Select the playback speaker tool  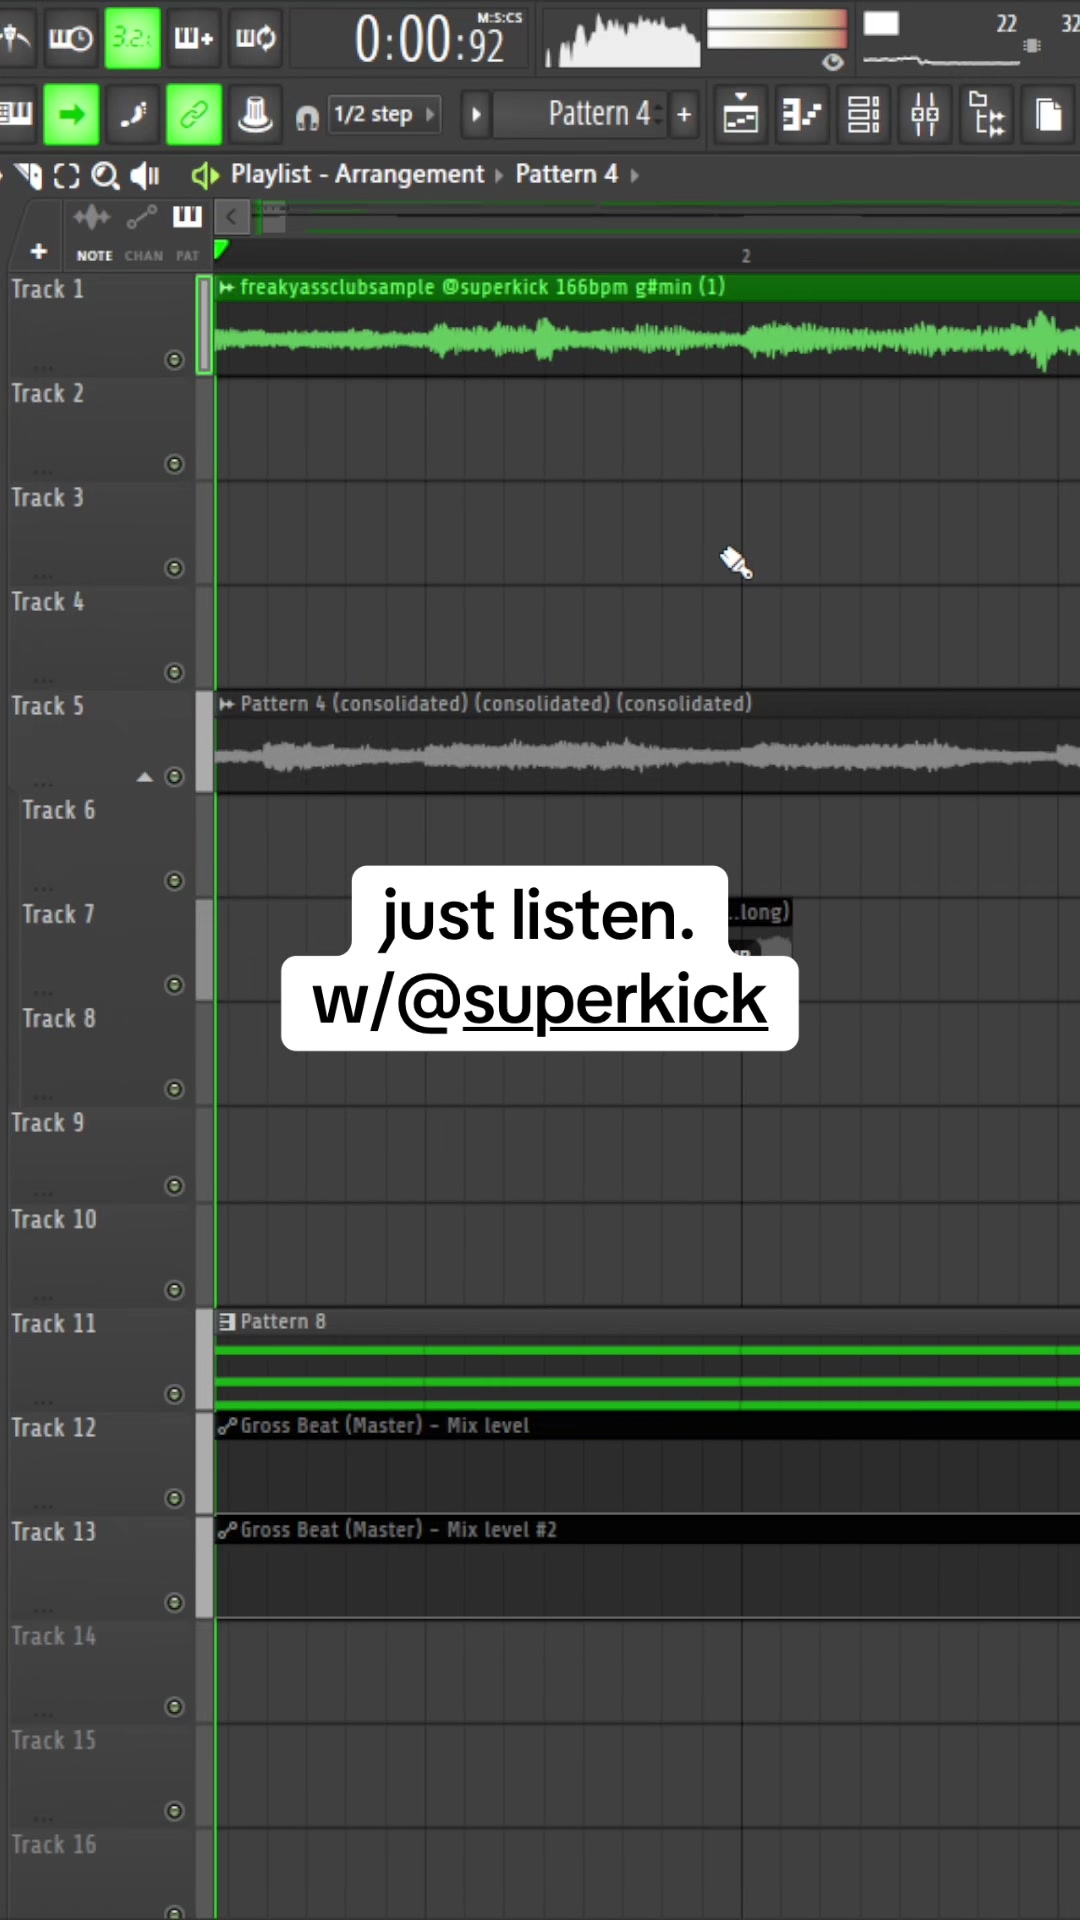click(x=145, y=176)
